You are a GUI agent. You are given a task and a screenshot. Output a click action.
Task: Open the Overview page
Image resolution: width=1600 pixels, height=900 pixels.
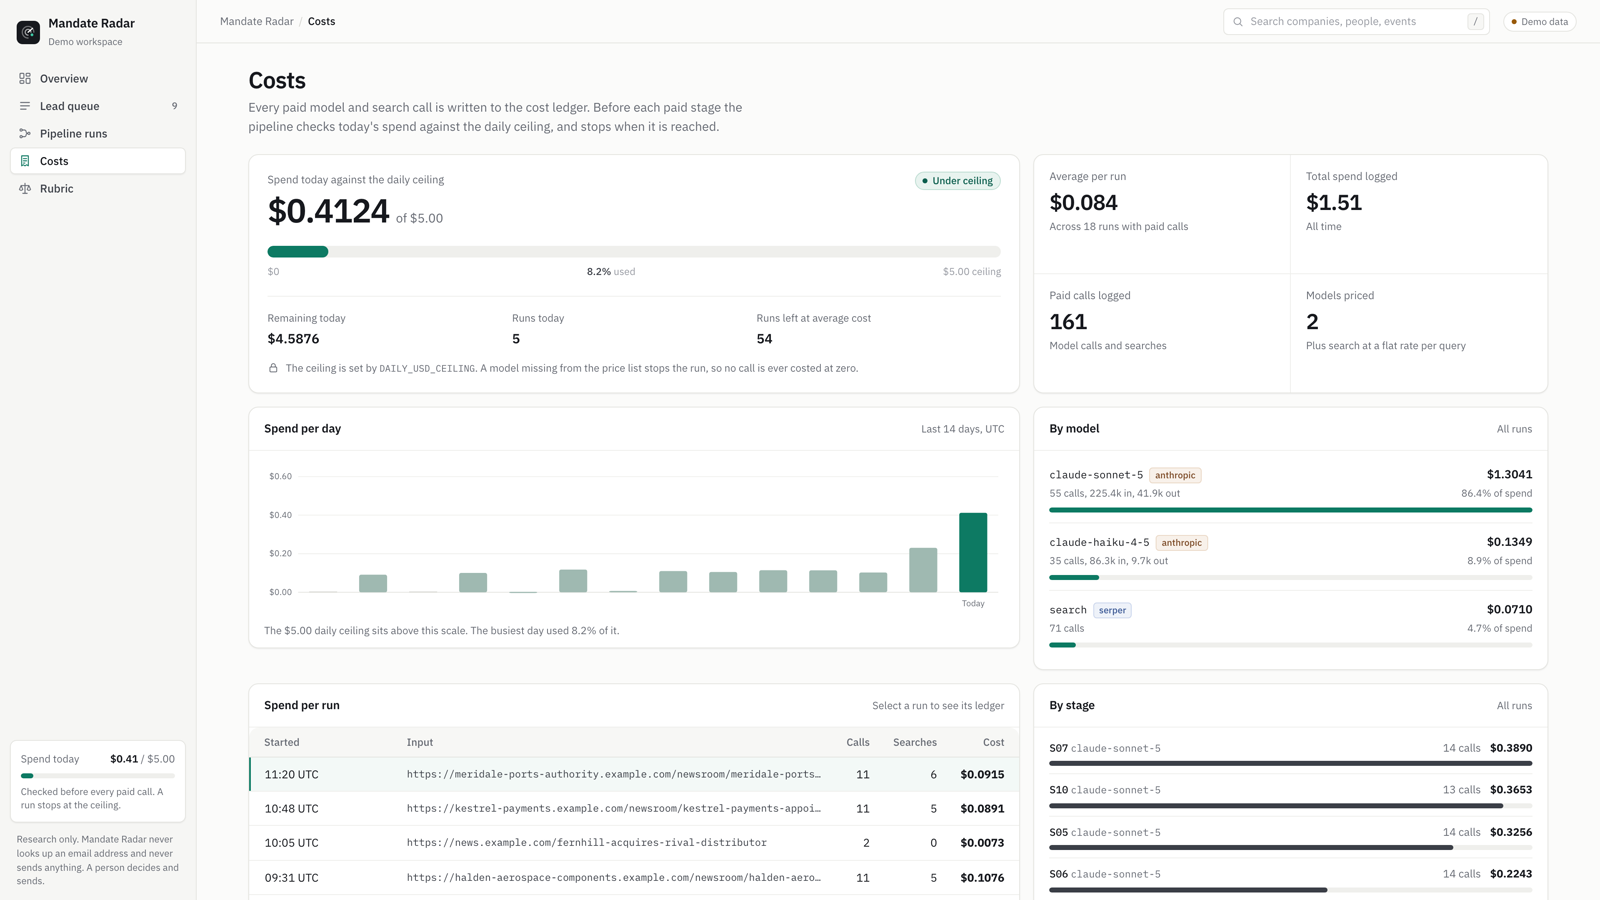coord(98,78)
